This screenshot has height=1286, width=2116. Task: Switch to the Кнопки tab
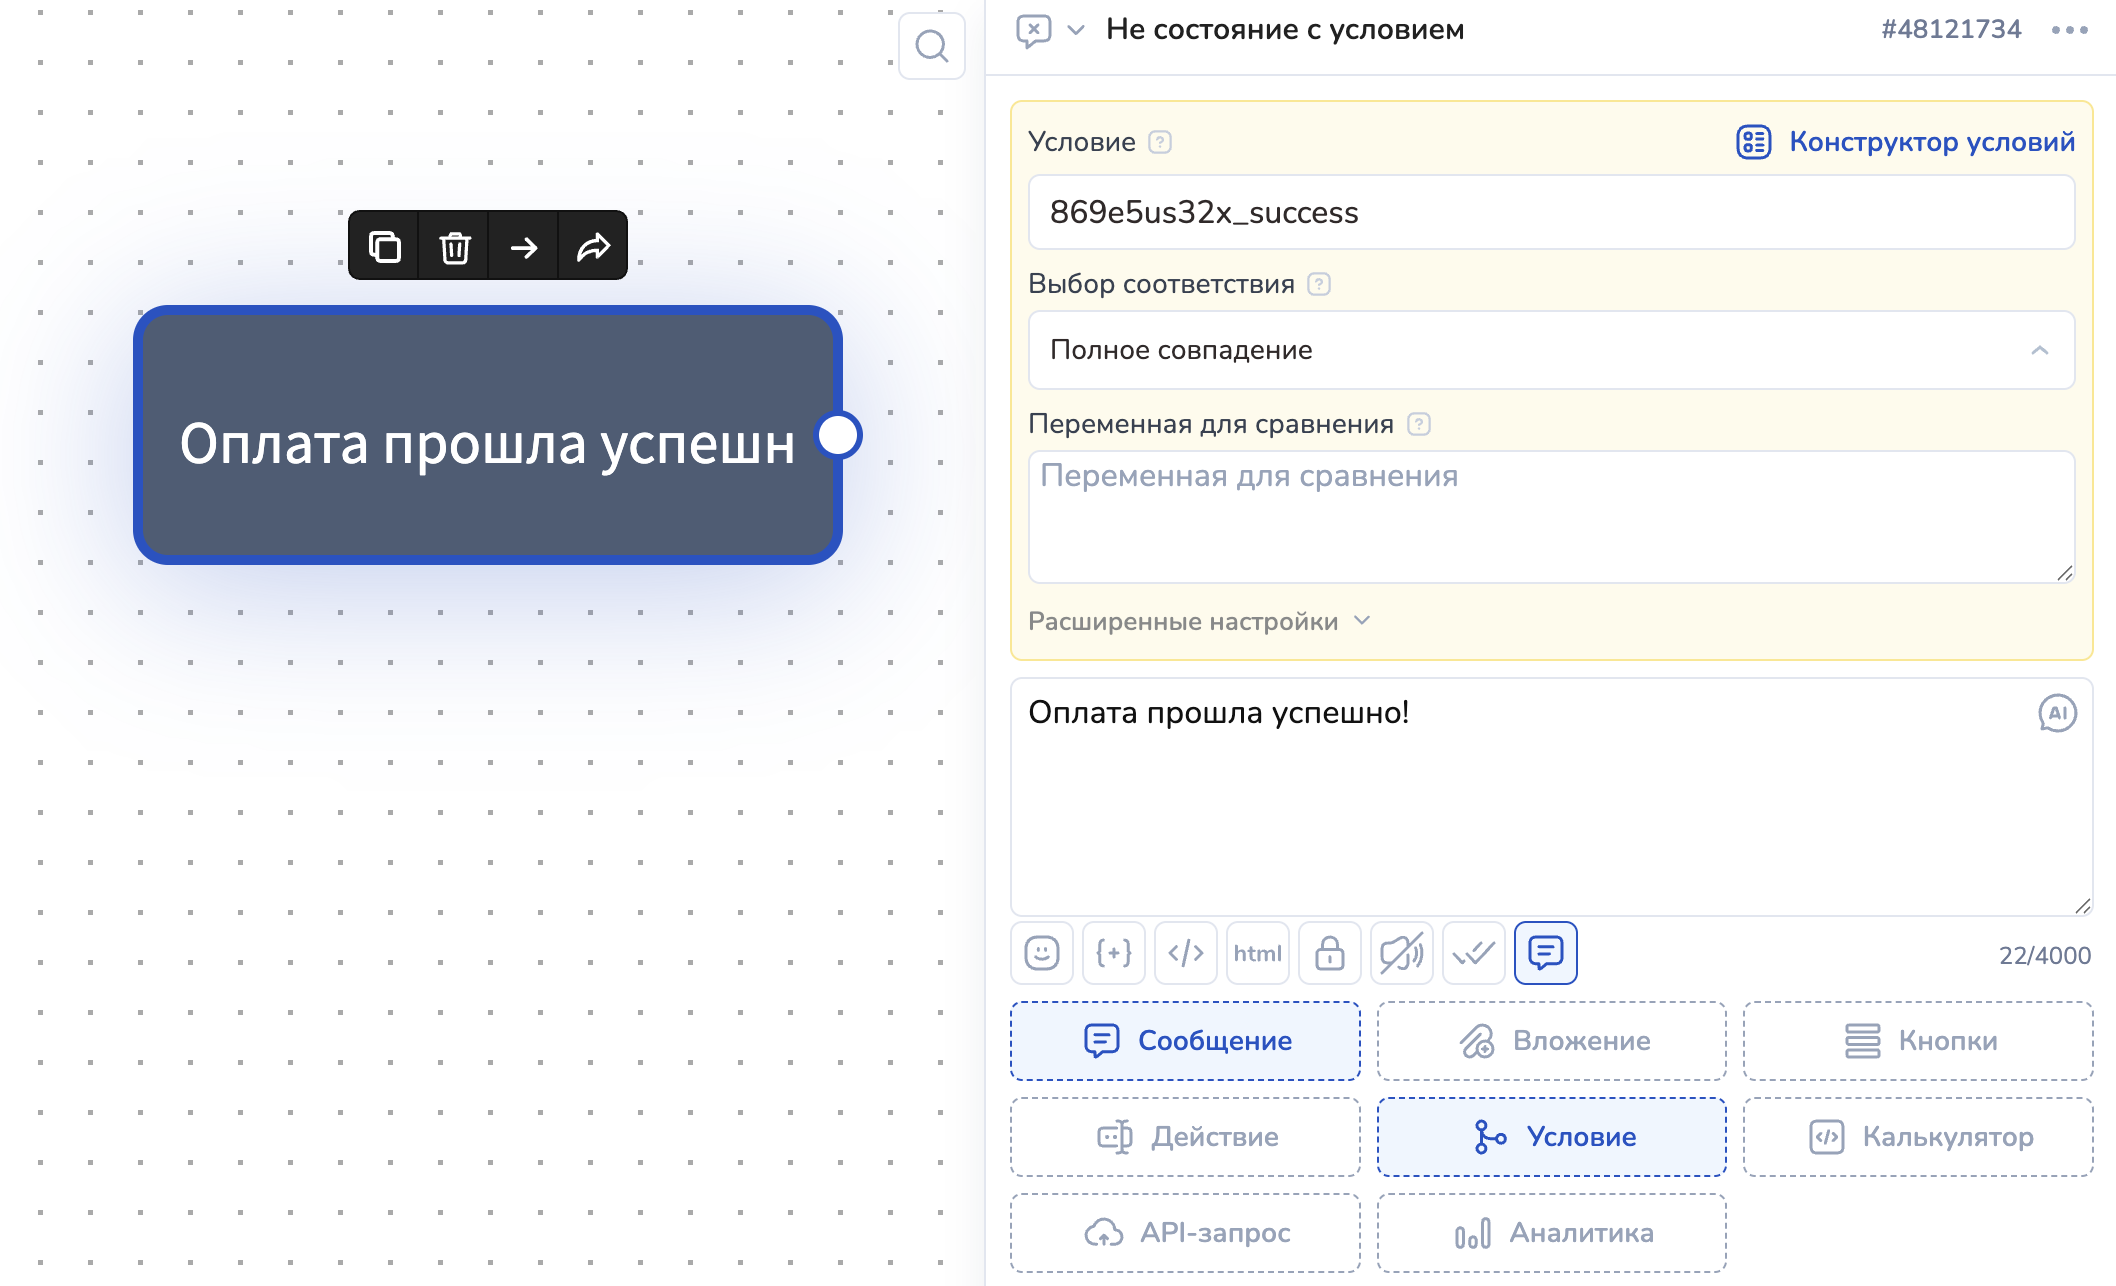coord(1917,1041)
